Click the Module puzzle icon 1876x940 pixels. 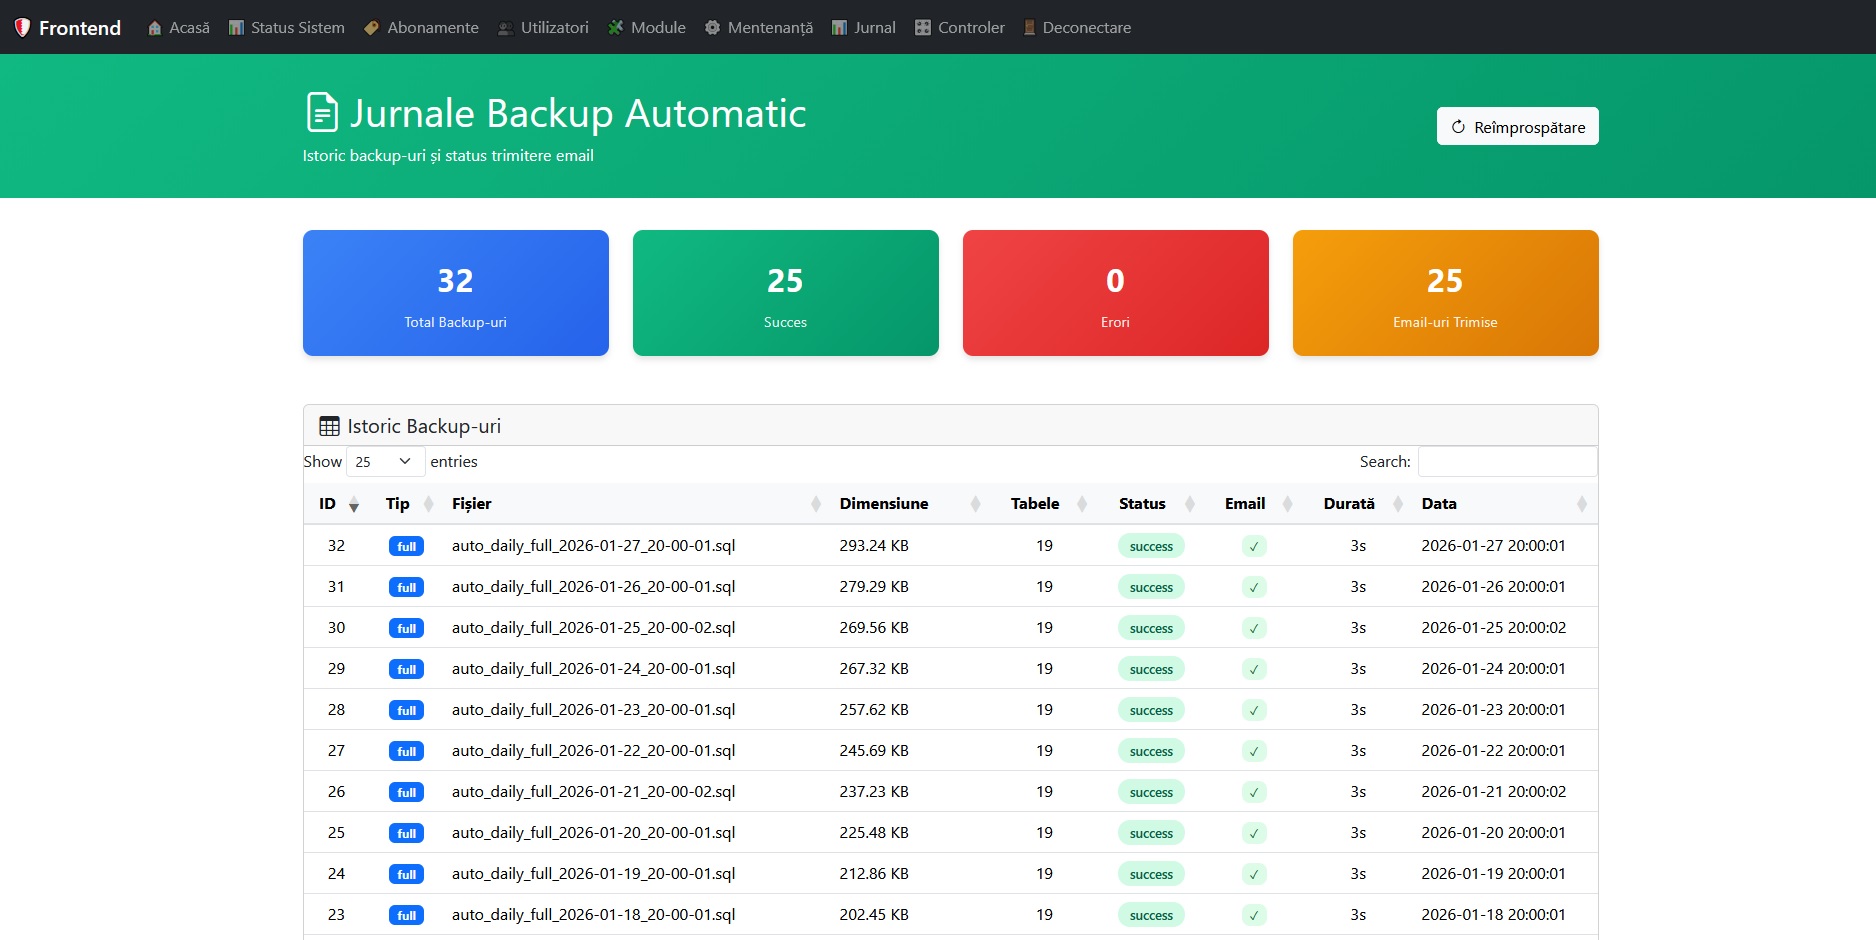[614, 27]
